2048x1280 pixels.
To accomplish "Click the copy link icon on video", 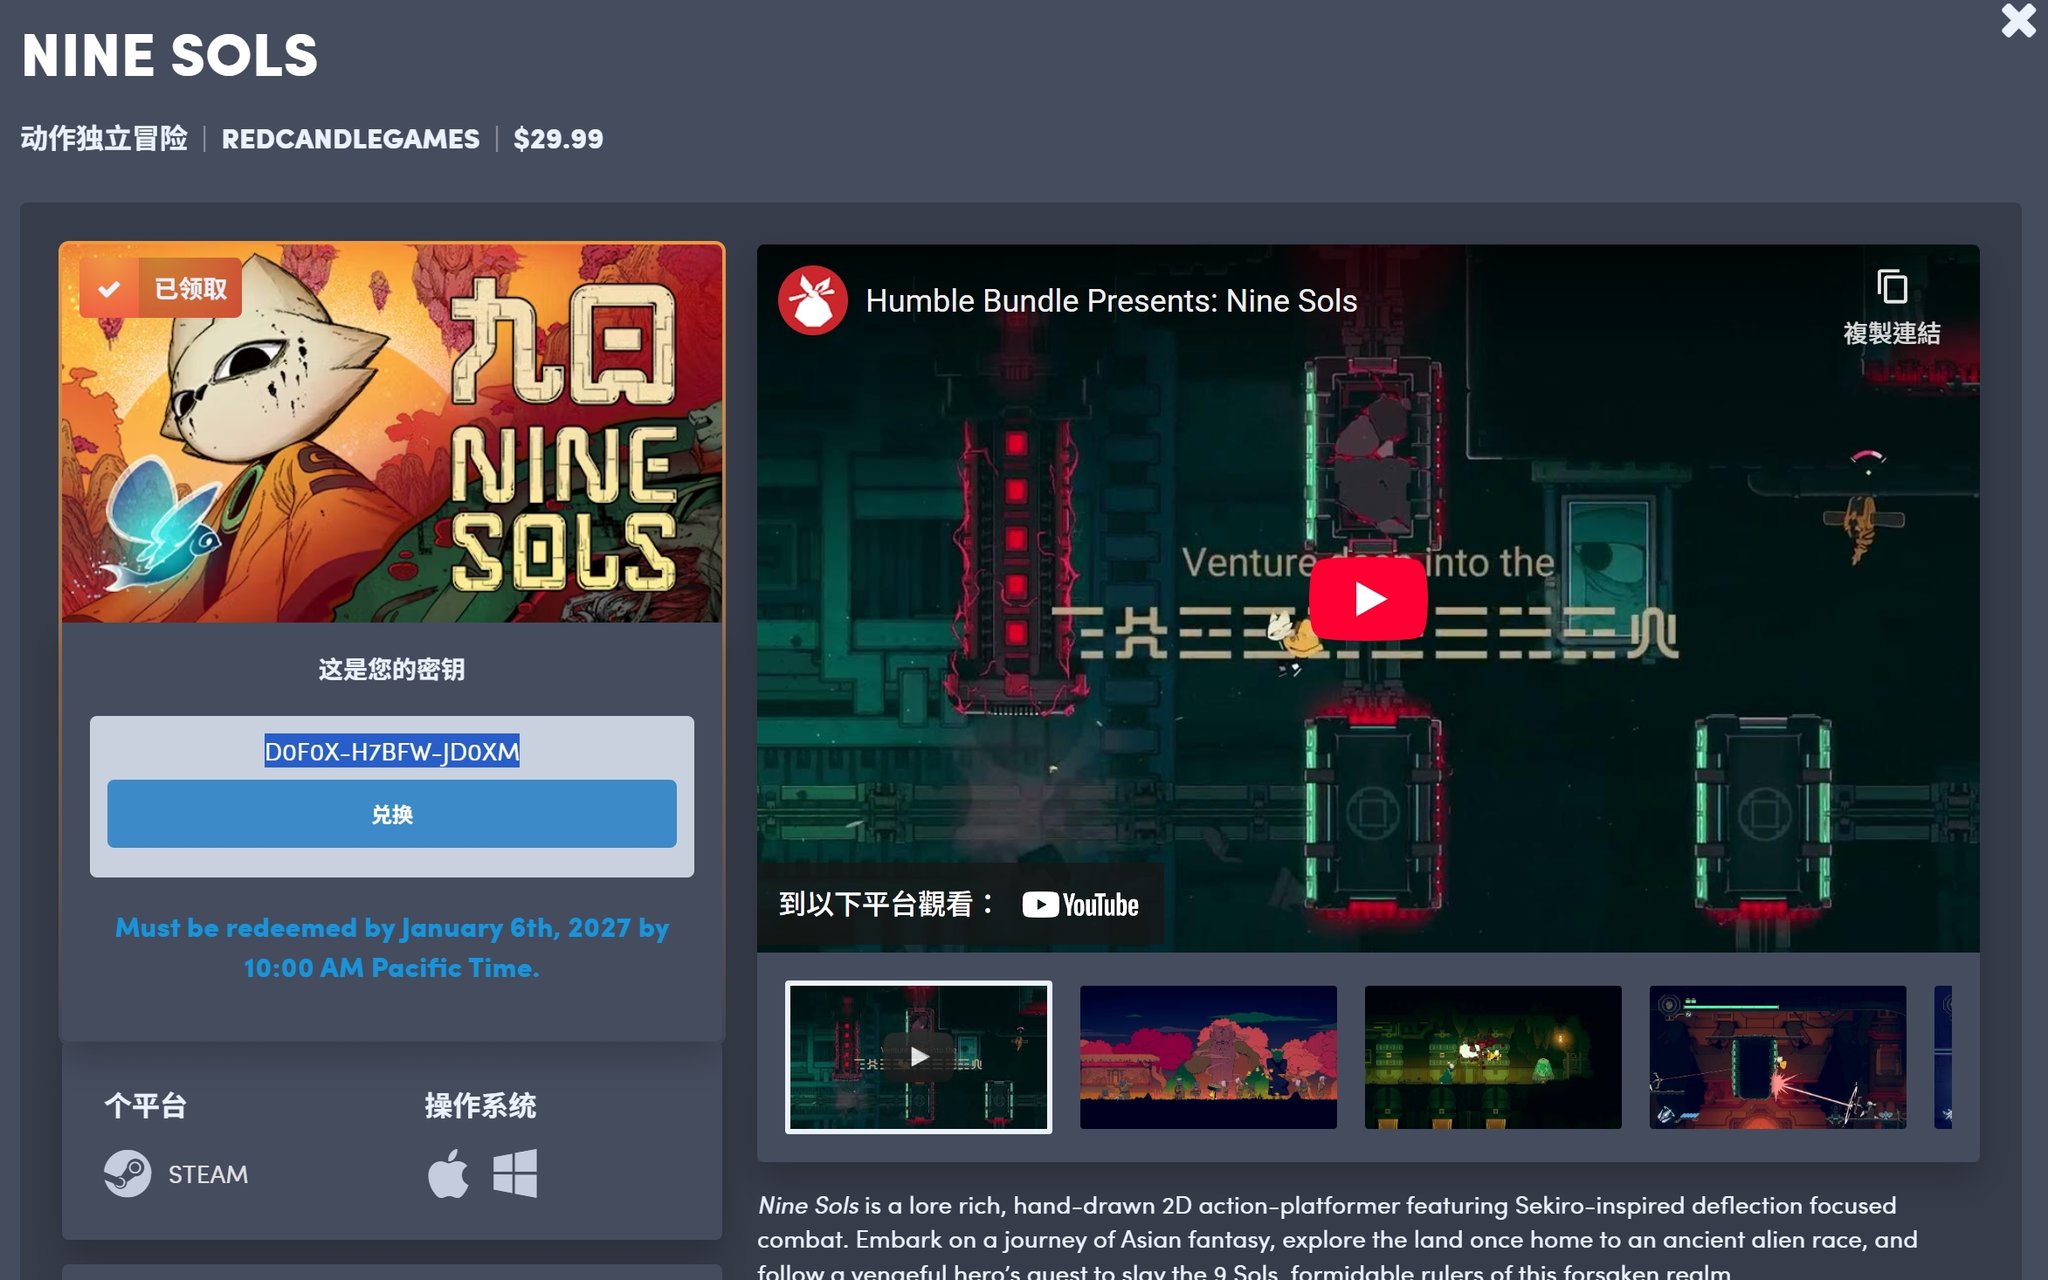I will [1891, 287].
